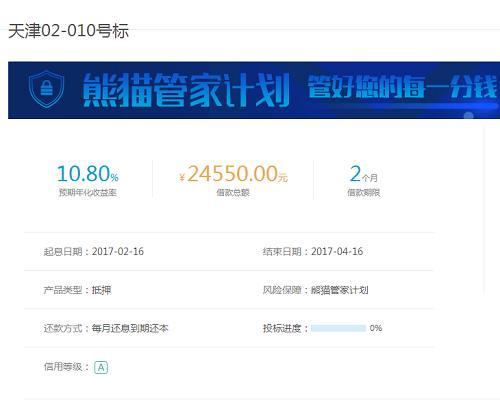Click the 2个月 loan term value
This screenshot has height=411, width=500.
363,174
